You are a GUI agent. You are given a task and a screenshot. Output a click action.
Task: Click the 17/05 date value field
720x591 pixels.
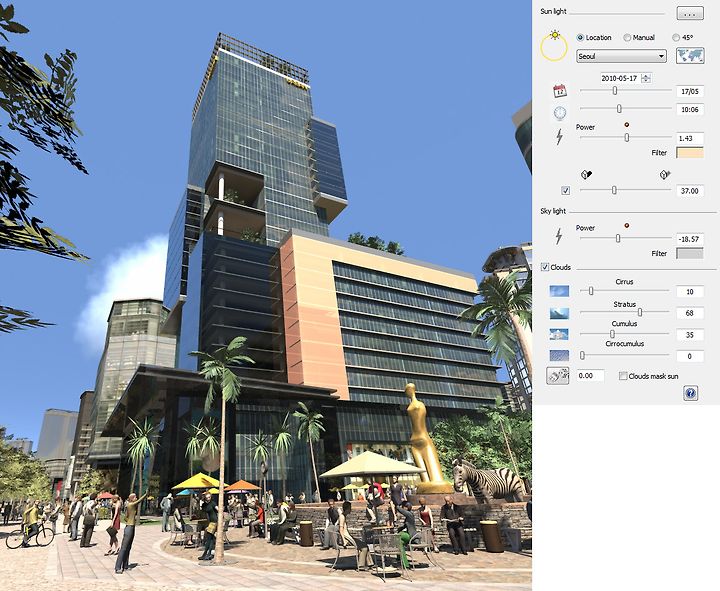[690, 91]
